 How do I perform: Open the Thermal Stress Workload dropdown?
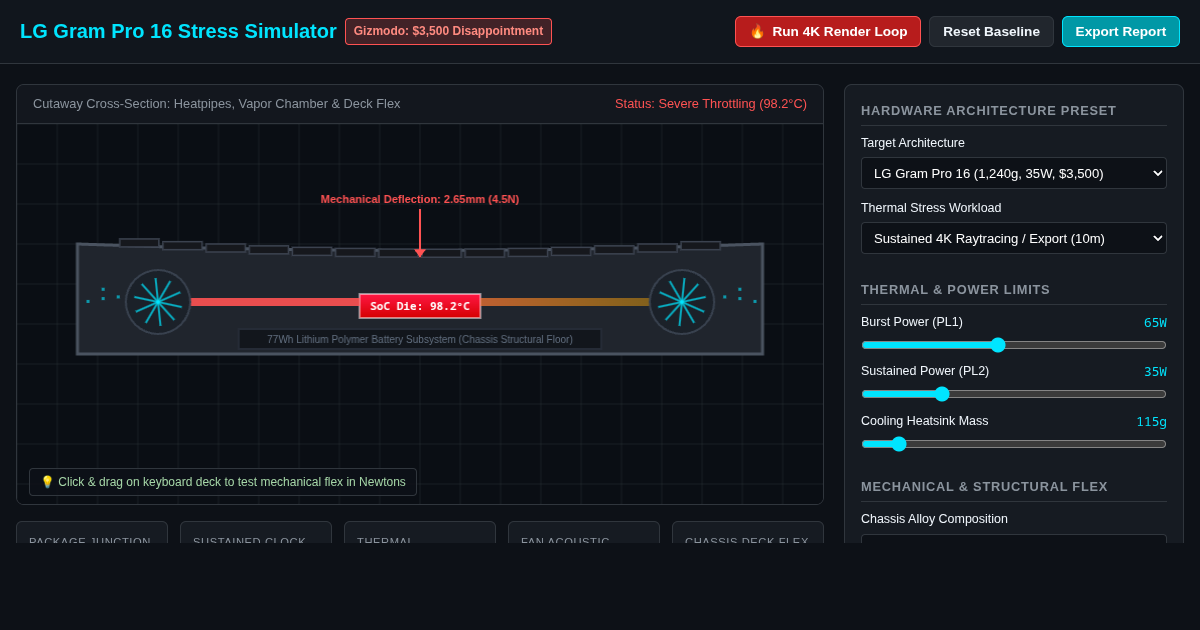point(1014,238)
